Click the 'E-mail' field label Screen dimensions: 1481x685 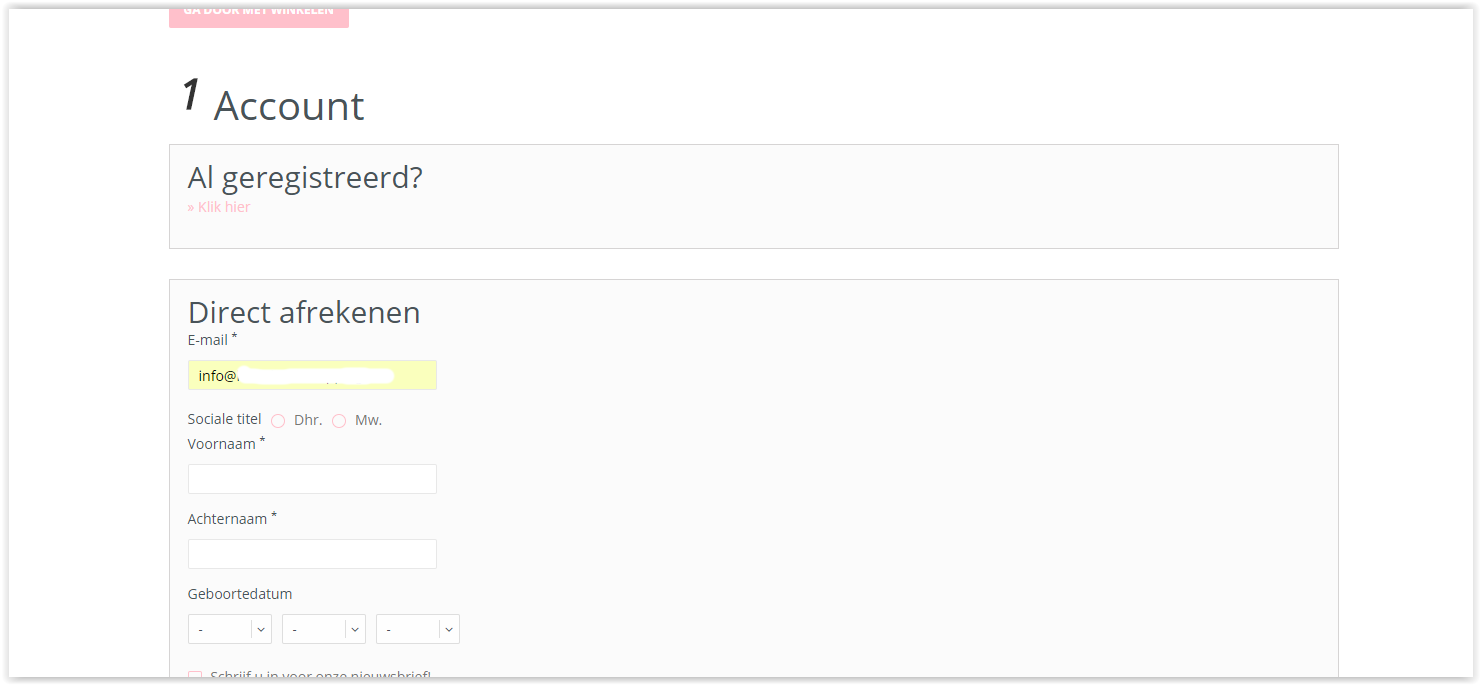[x=208, y=340]
